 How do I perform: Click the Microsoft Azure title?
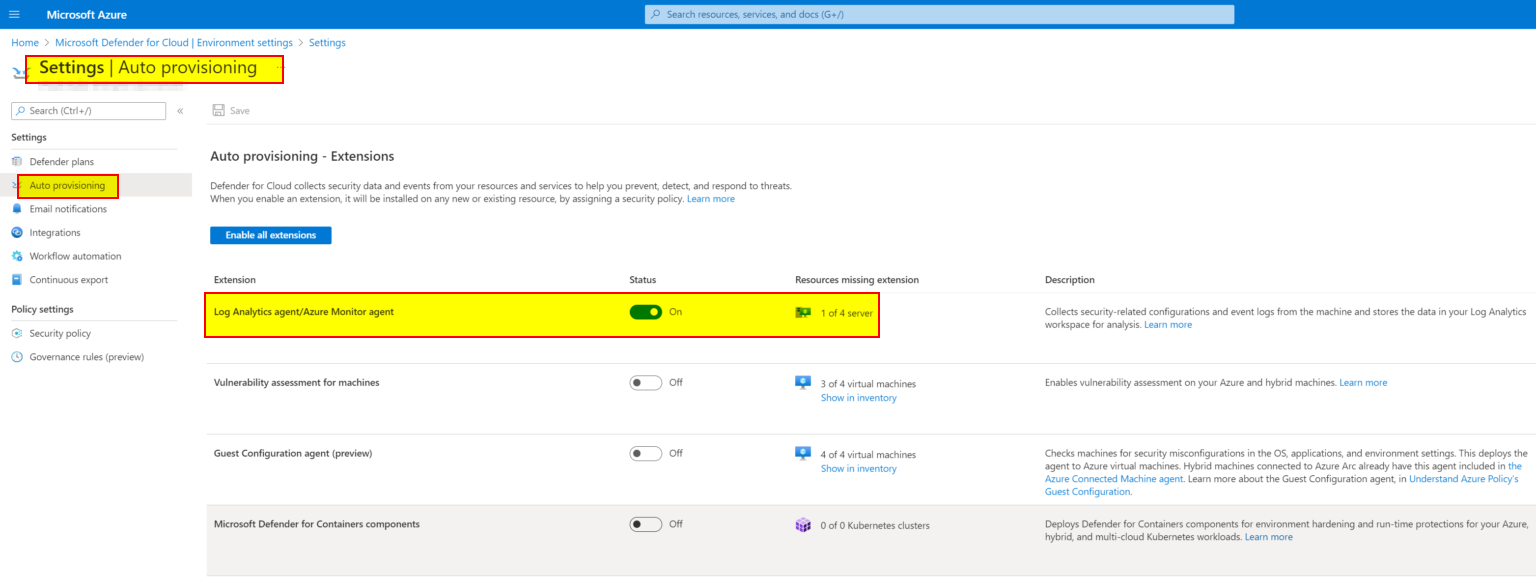86,14
